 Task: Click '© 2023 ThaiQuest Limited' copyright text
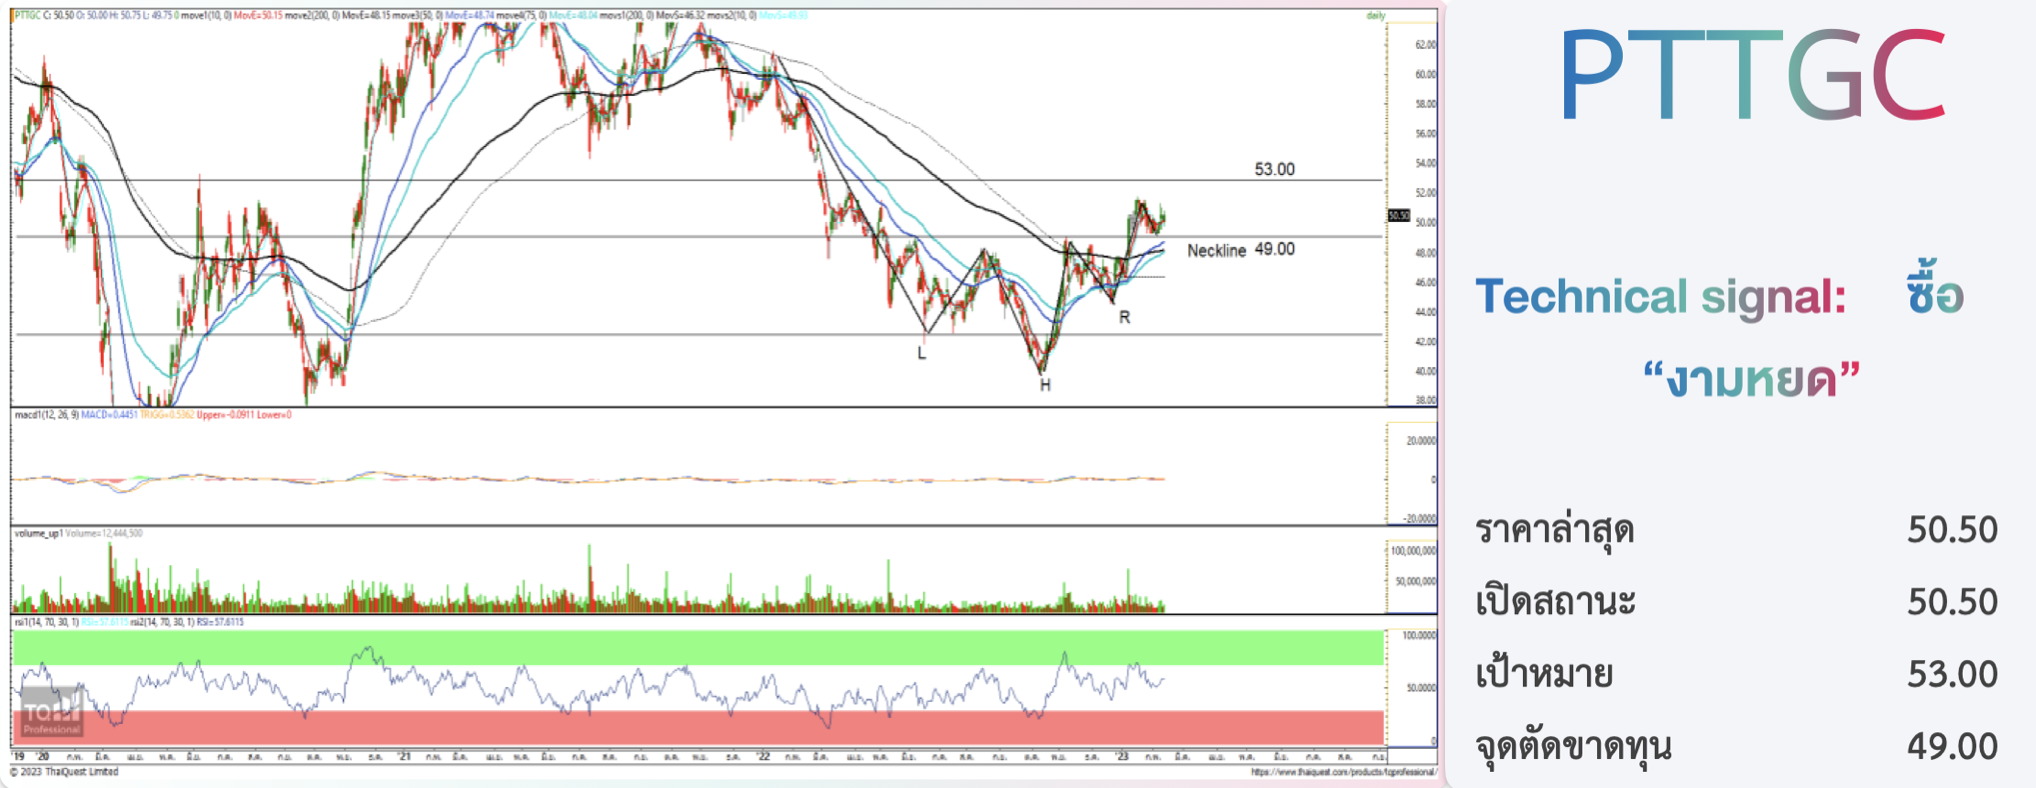coord(65,772)
